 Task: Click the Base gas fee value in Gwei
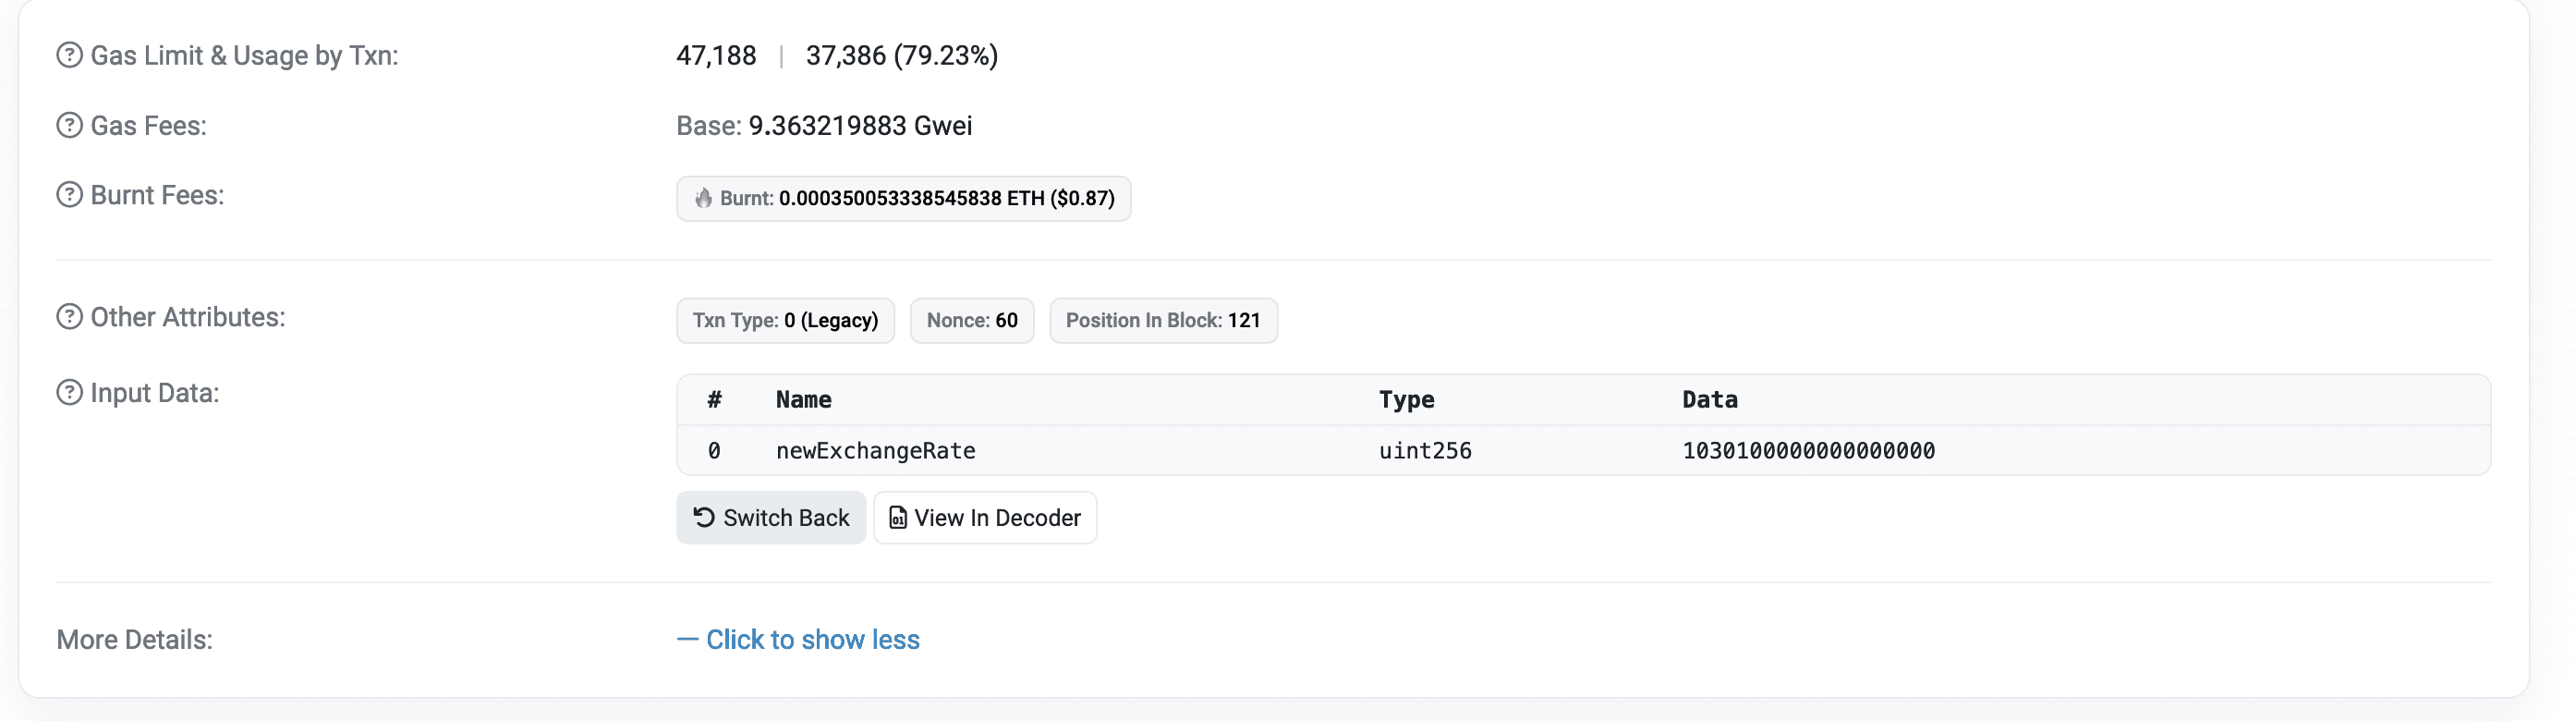coord(859,126)
